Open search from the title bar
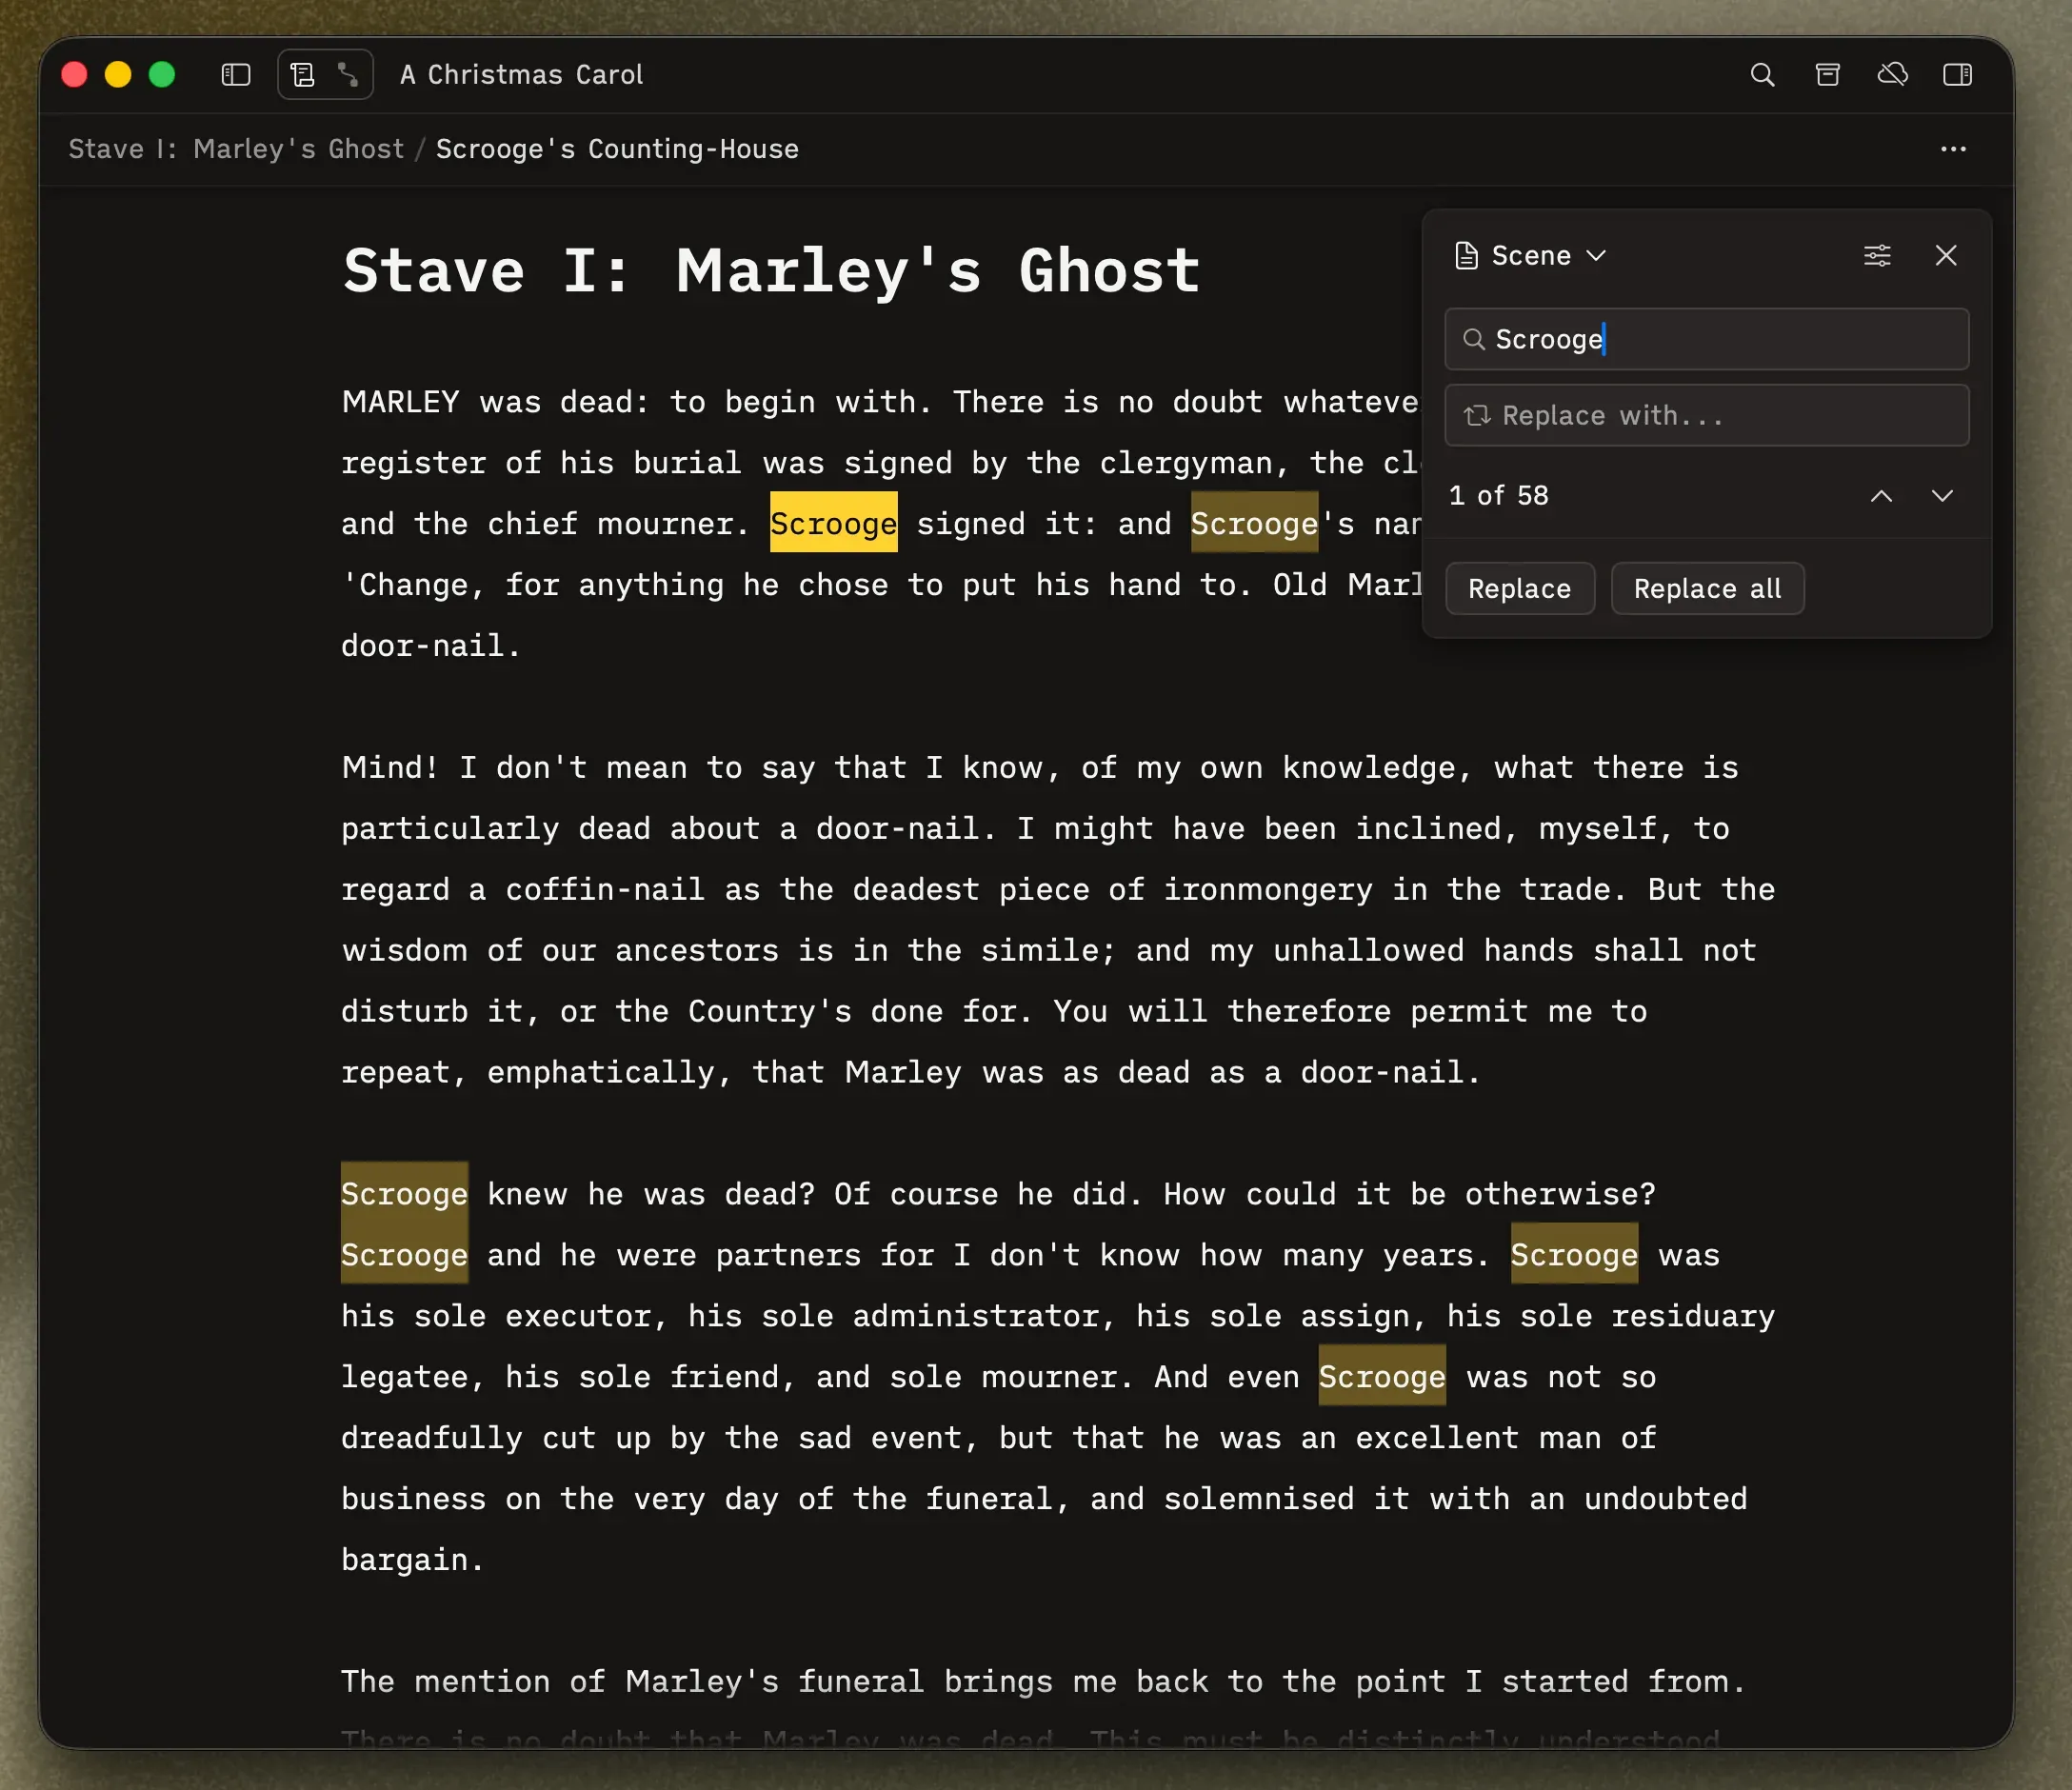 [1762, 75]
